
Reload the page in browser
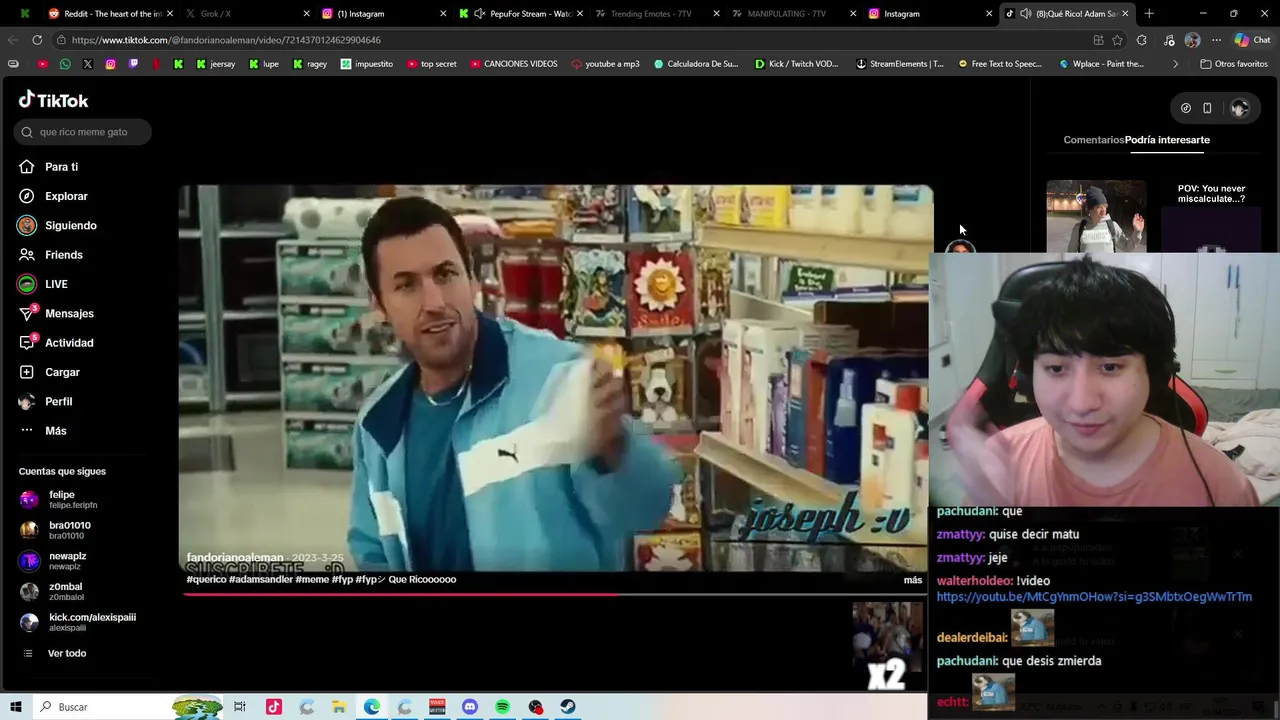37,40
